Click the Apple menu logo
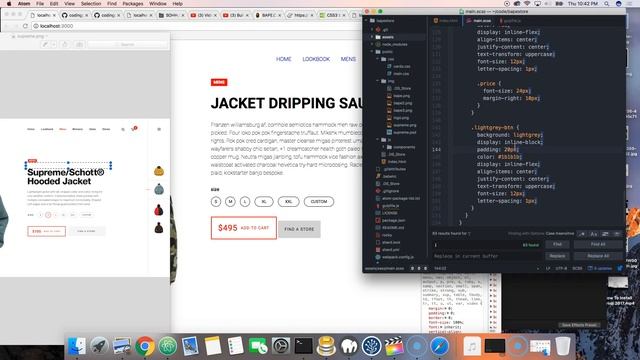 (x=9, y=4)
